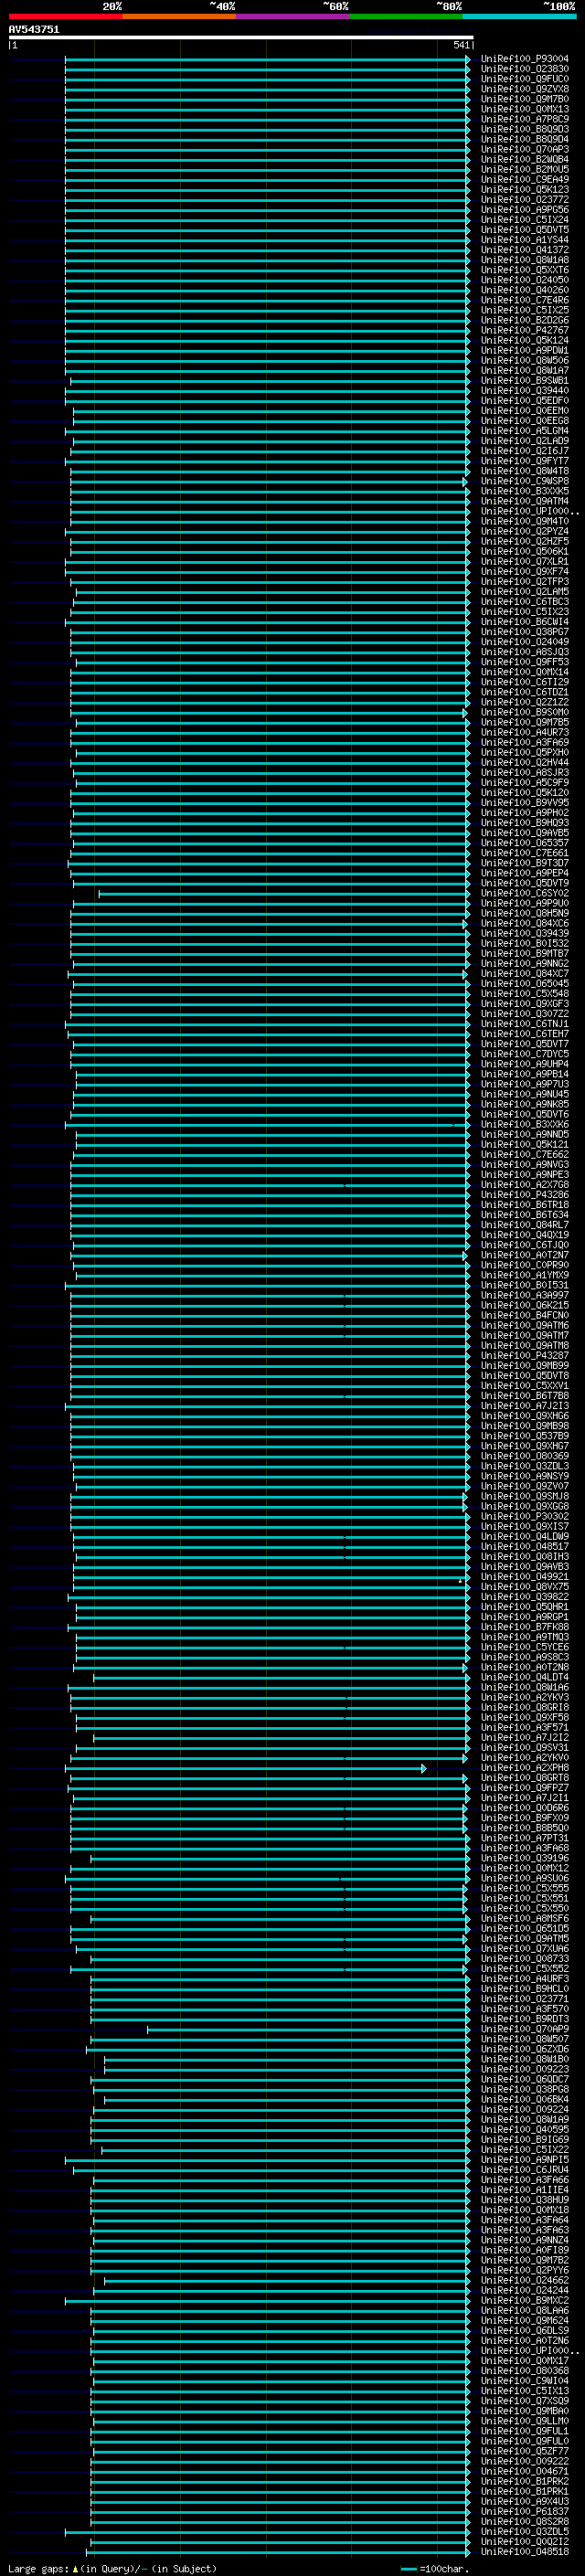Select hit UniRef100_P93004

click(525, 59)
